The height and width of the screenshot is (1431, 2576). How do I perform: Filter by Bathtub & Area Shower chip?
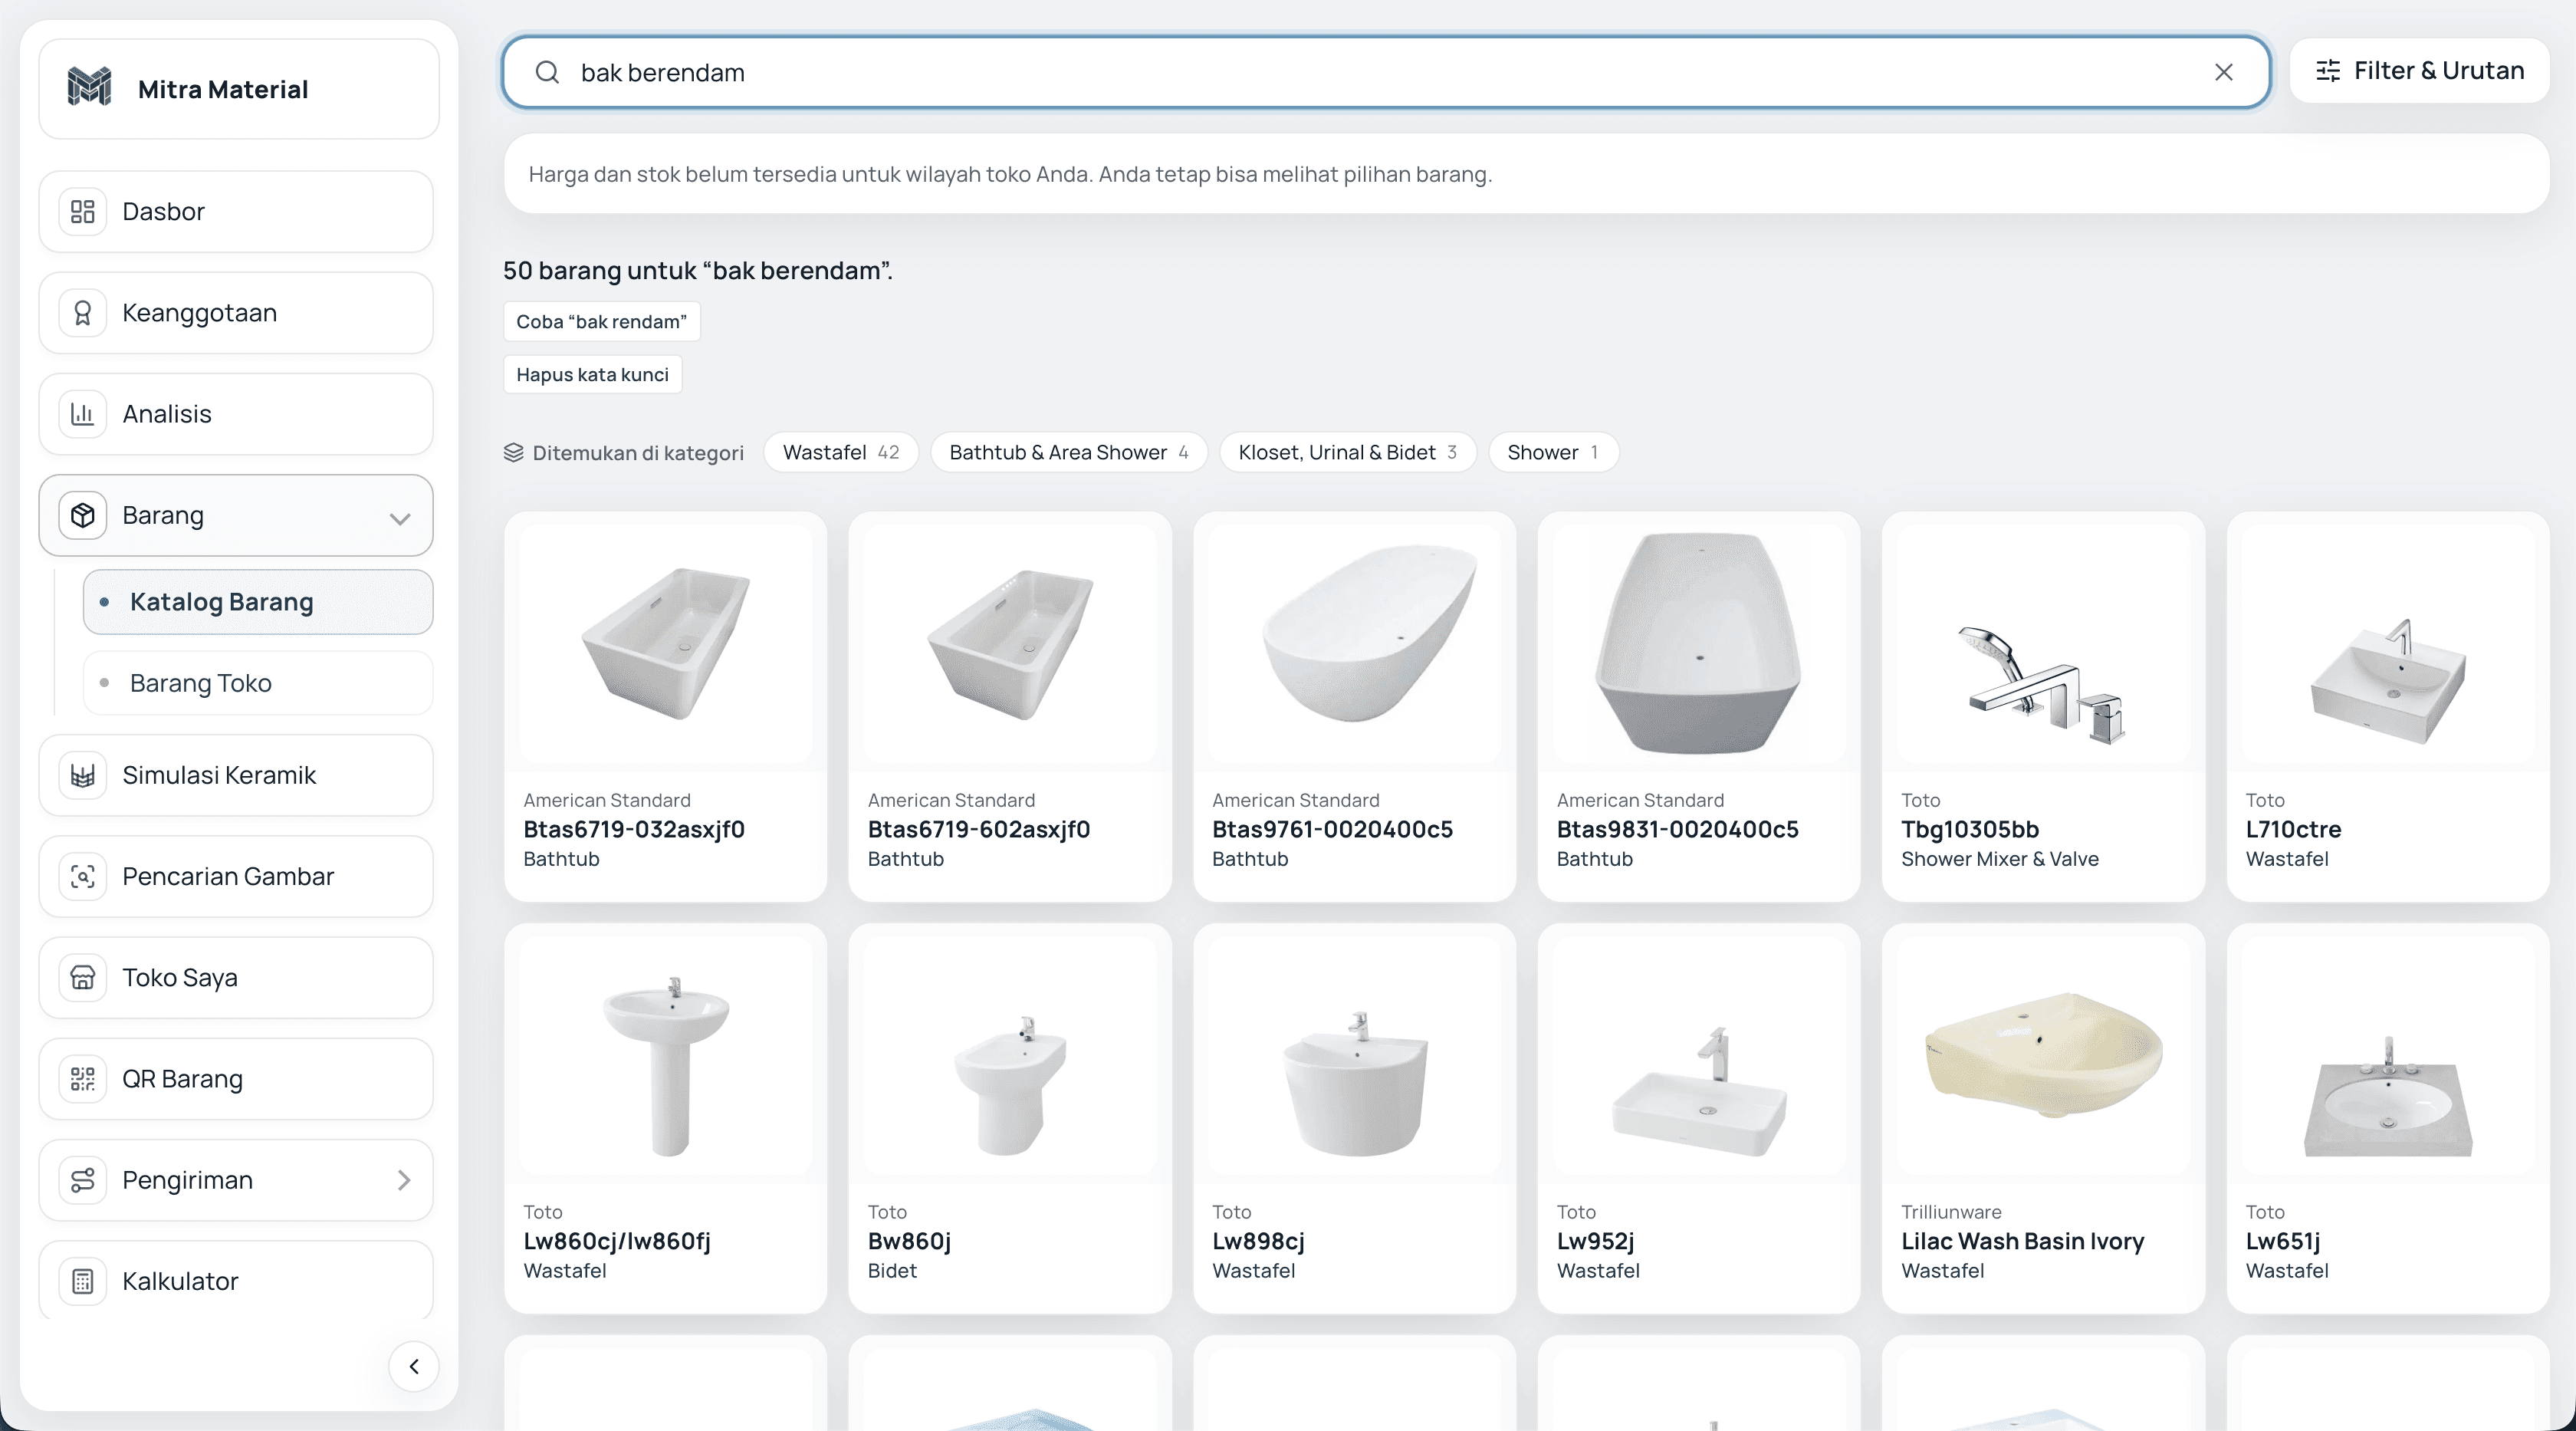pyautogui.click(x=1069, y=452)
